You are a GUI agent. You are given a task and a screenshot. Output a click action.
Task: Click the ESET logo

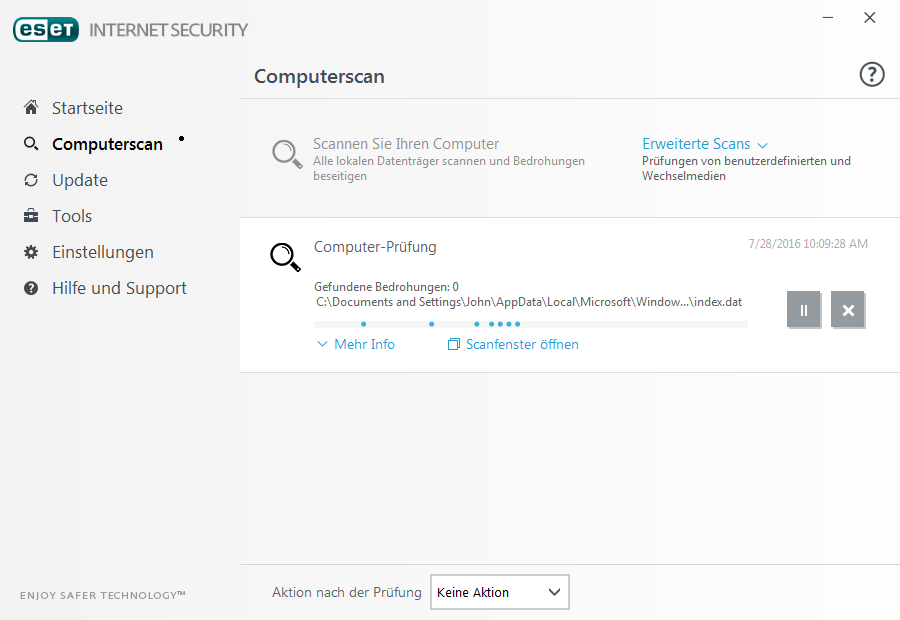tap(46, 30)
